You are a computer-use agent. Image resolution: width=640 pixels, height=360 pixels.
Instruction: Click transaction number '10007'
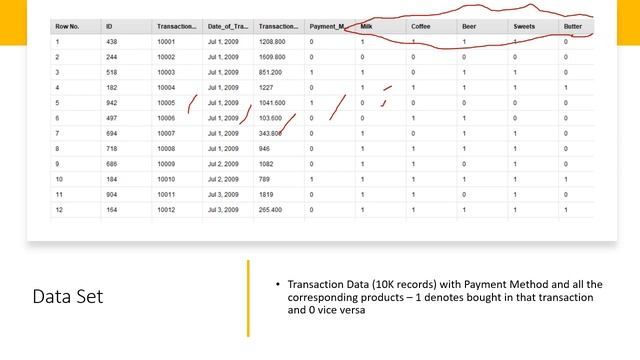166,133
